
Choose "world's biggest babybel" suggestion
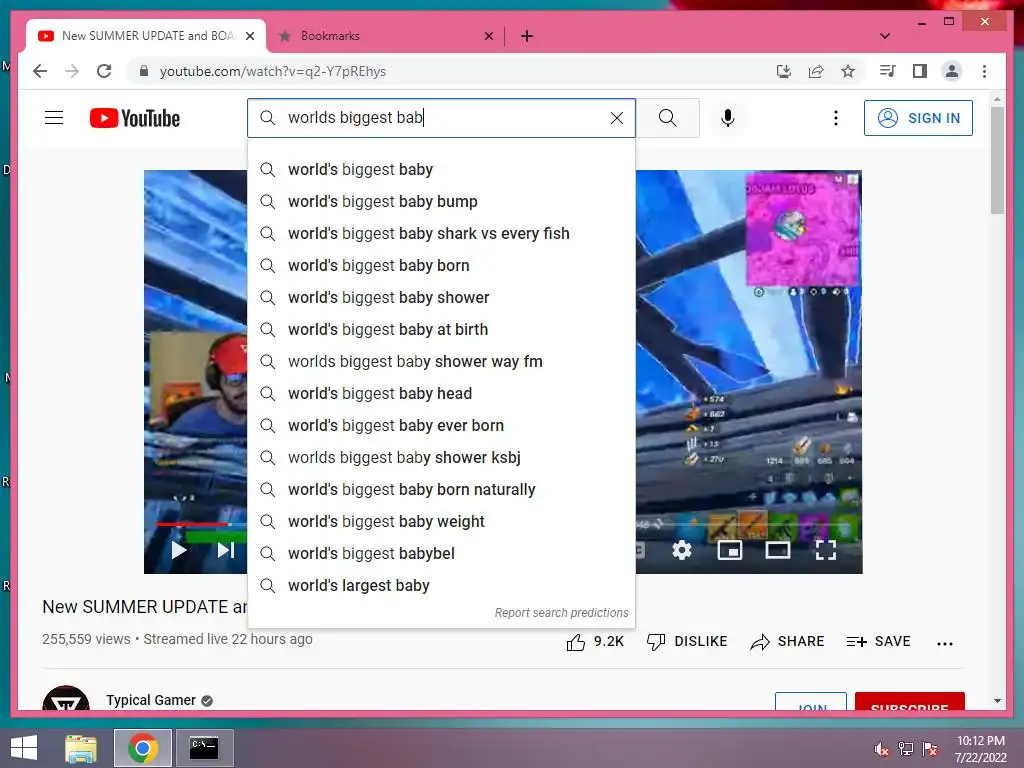(x=441, y=554)
